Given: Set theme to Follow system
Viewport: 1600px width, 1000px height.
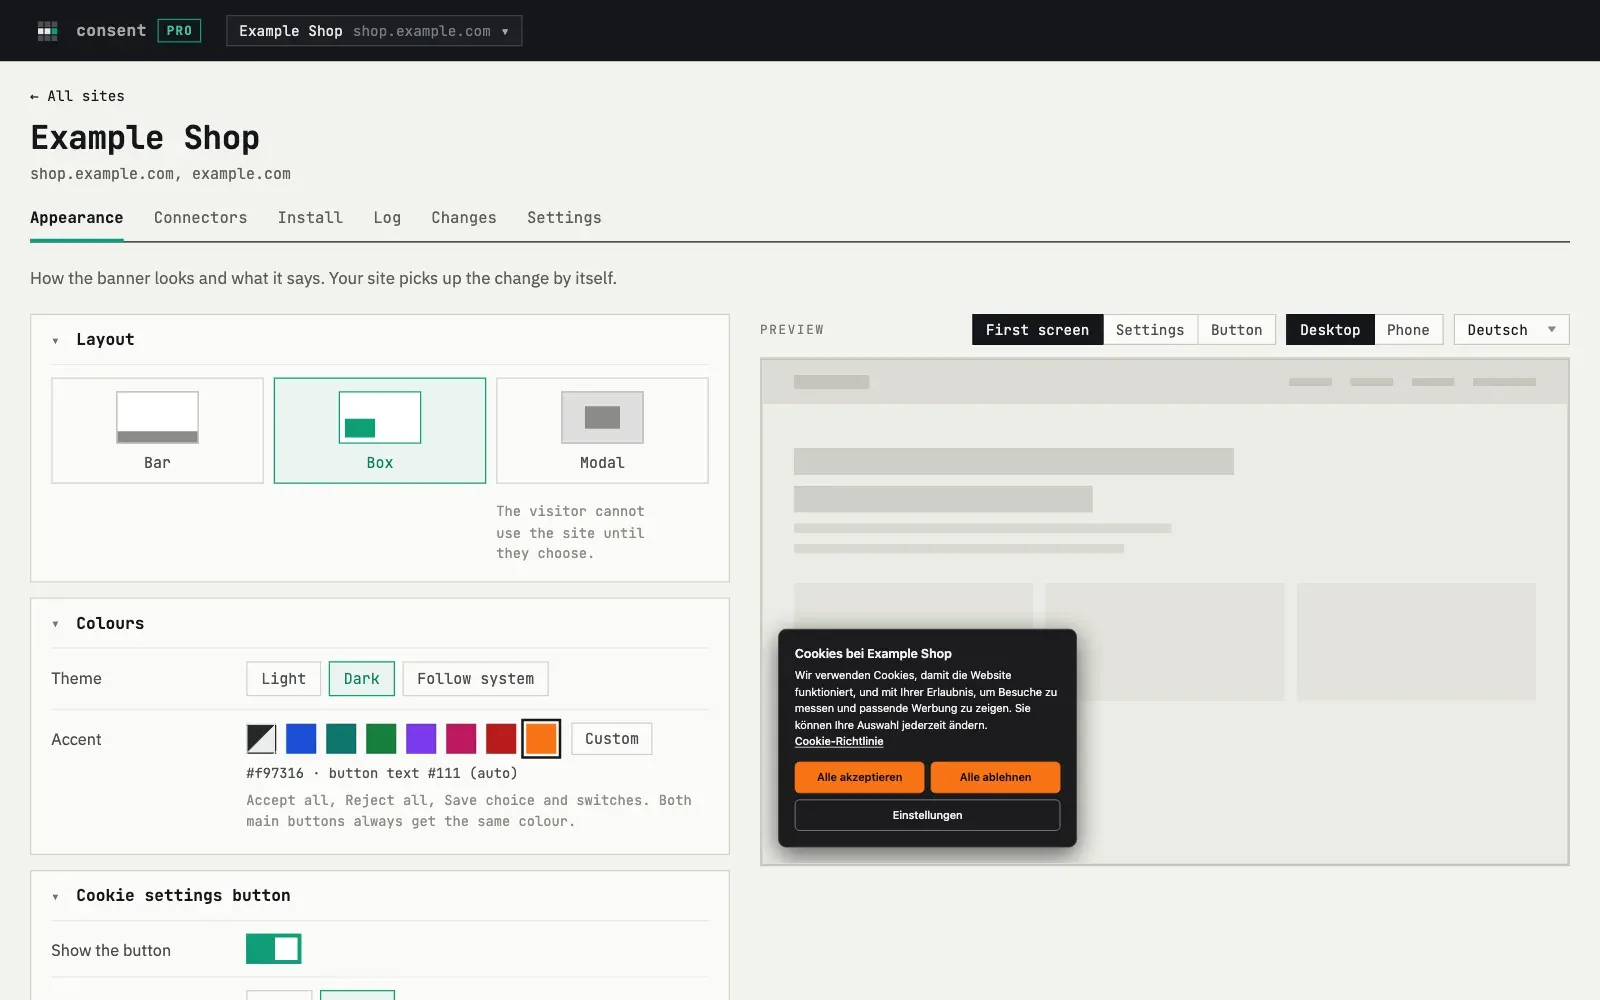Looking at the screenshot, I should pyautogui.click(x=476, y=679).
